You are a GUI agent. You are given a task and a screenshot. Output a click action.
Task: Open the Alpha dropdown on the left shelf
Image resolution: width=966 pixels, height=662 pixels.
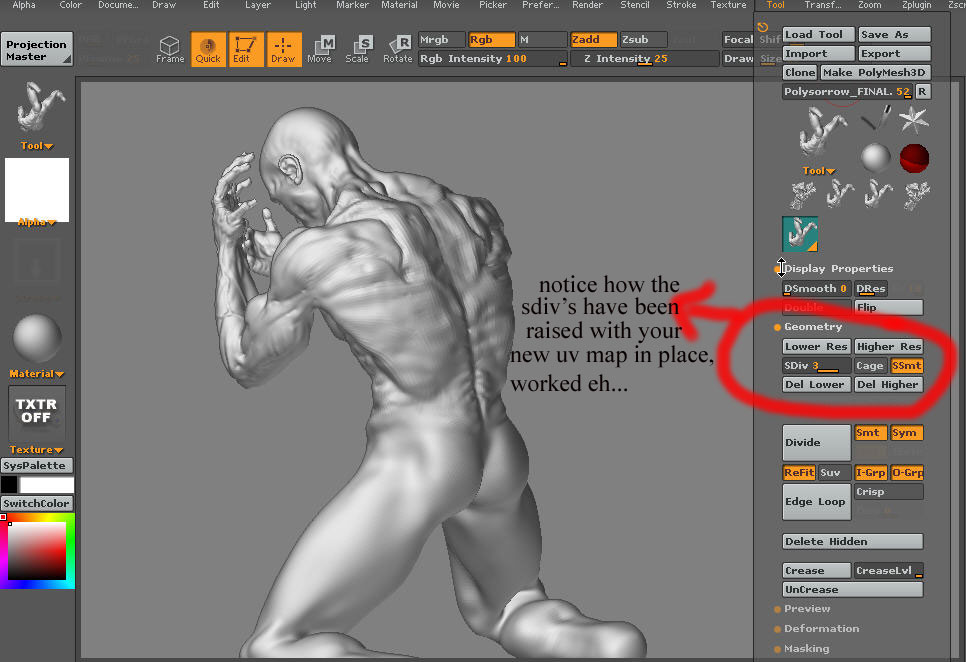coord(37,222)
